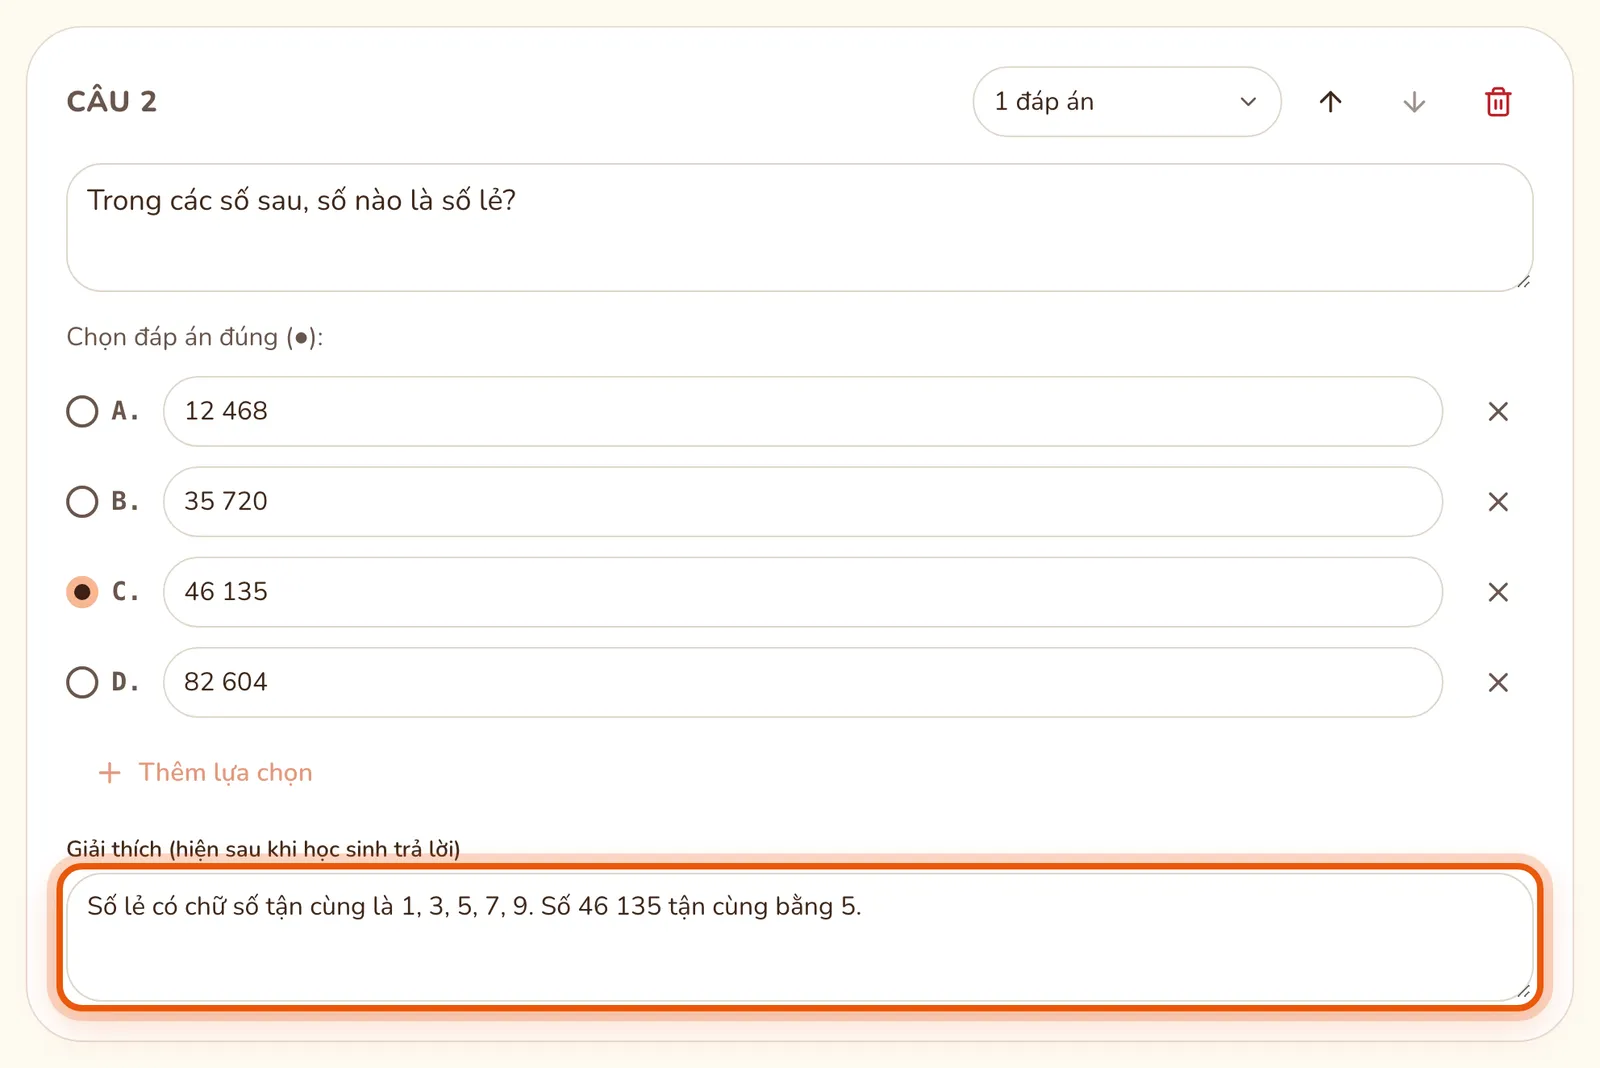Mark answer D as correct radio
This screenshot has height=1068, width=1600.
click(82, 682)
